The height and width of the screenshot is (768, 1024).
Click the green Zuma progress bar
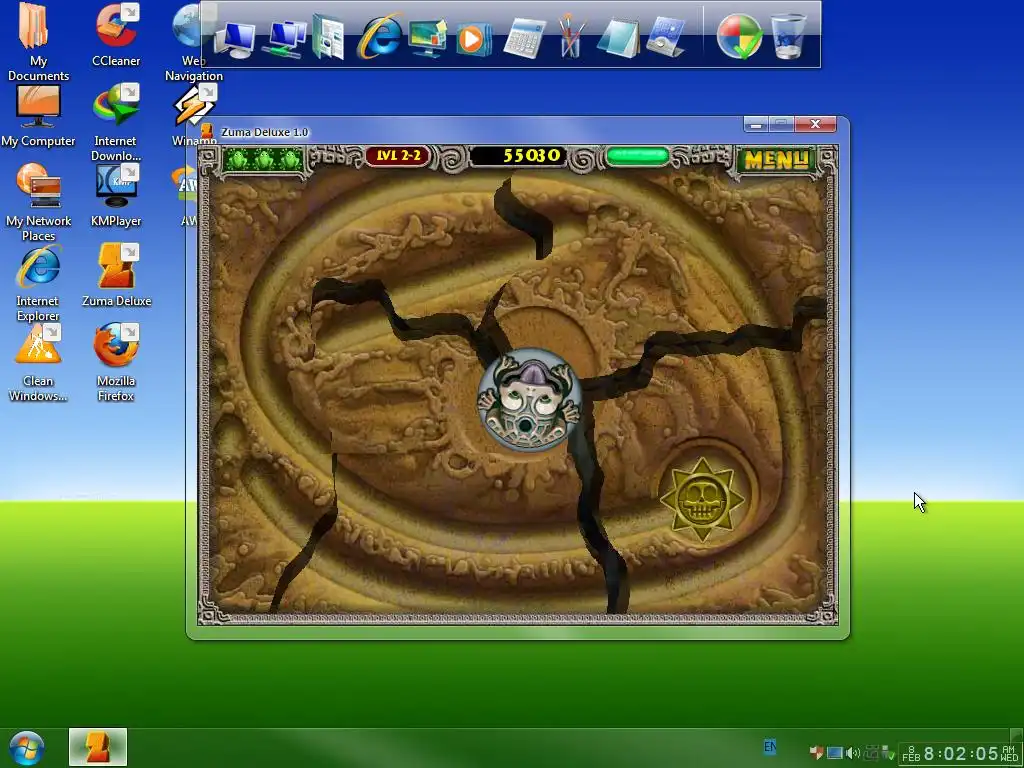tap(637, 156)
